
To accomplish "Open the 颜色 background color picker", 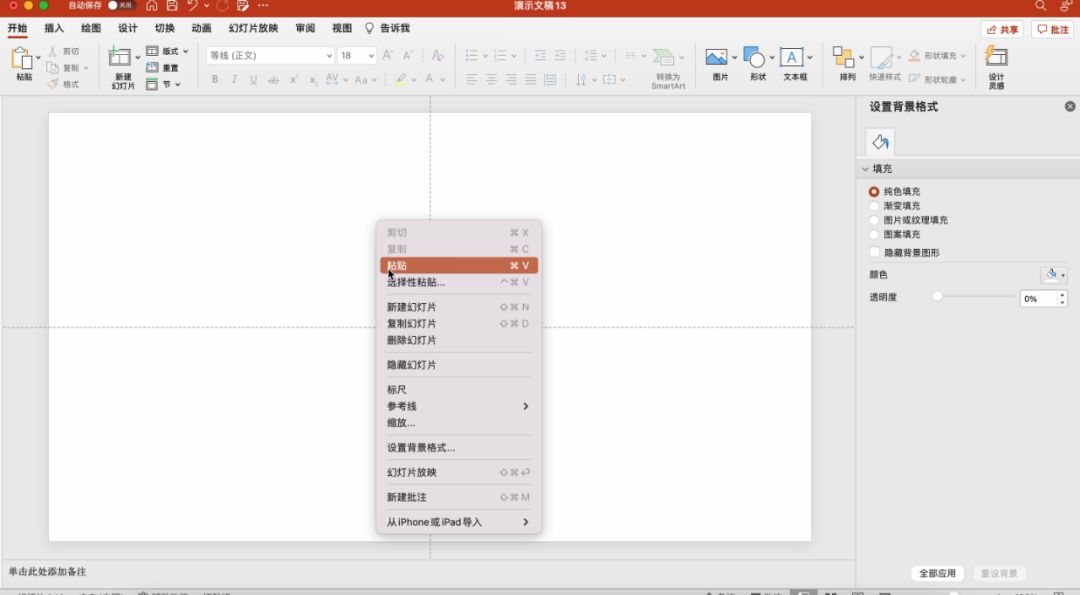I will click(x=1054, y=273).
